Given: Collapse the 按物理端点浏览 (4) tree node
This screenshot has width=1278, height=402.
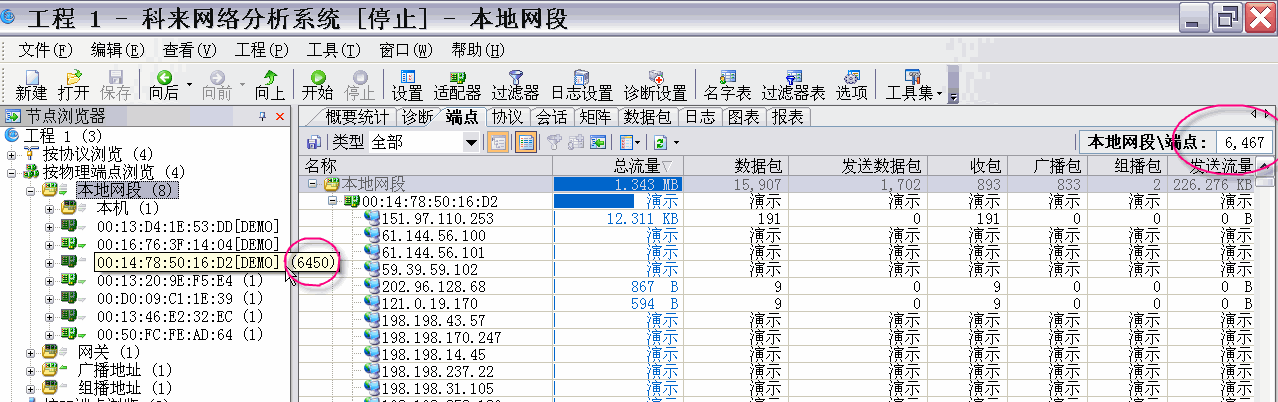Looking at the screenshot, I should click(11, 172).
